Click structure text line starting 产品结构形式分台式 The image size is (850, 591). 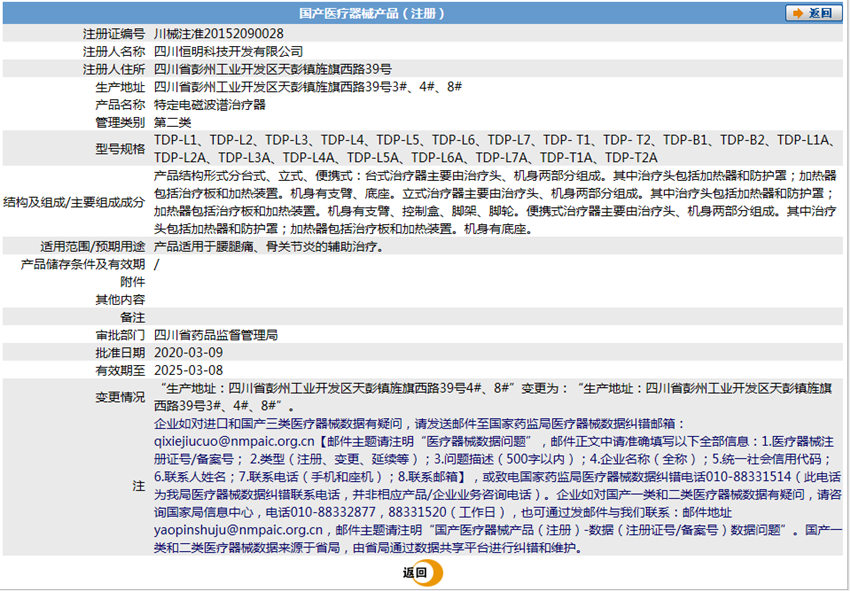[x=495, y=176]
